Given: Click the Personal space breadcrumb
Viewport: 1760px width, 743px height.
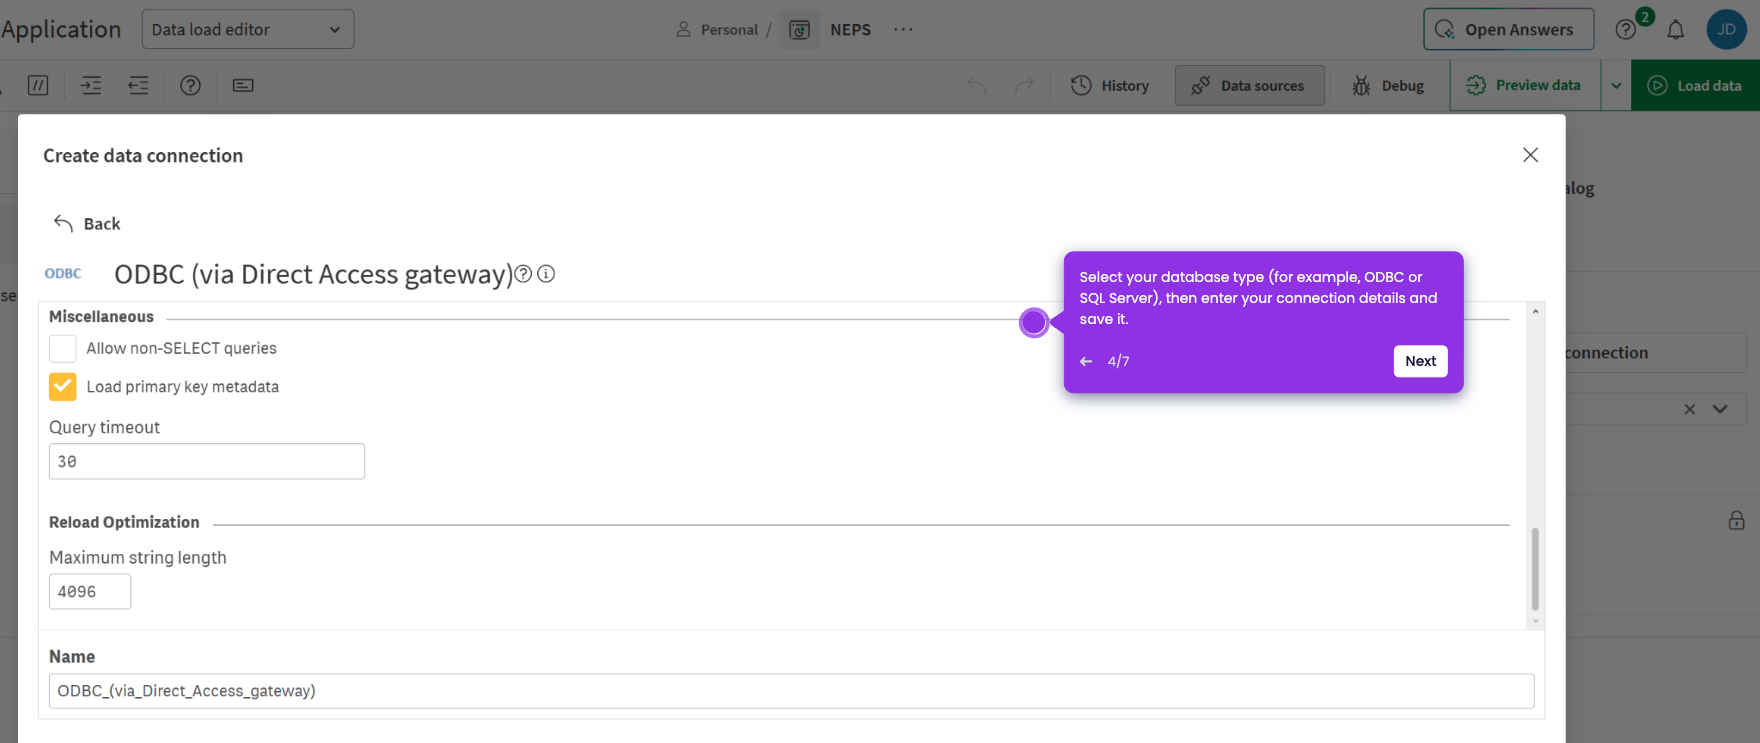Looking at the screenshot, I should 717,29.
